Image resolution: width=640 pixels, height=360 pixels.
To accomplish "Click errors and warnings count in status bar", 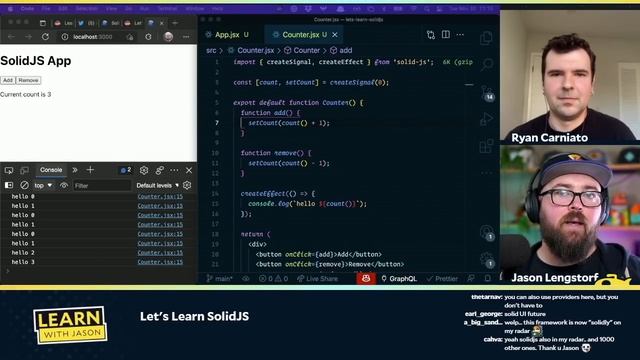I will point(273,279).
